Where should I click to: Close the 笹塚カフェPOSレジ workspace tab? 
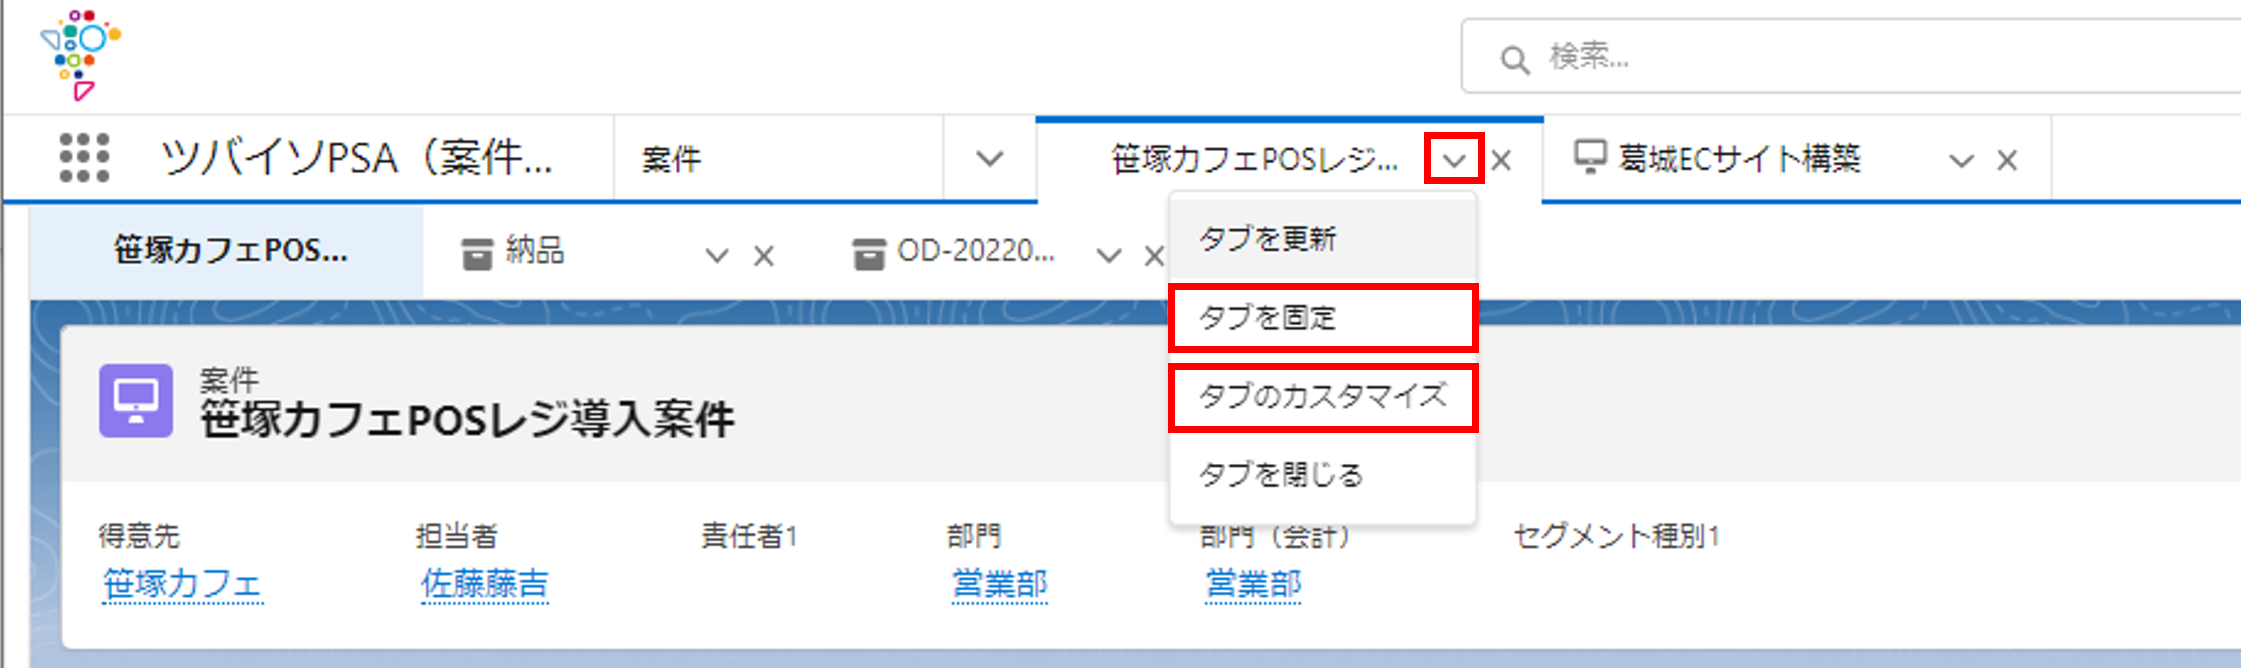[1501, 160]
